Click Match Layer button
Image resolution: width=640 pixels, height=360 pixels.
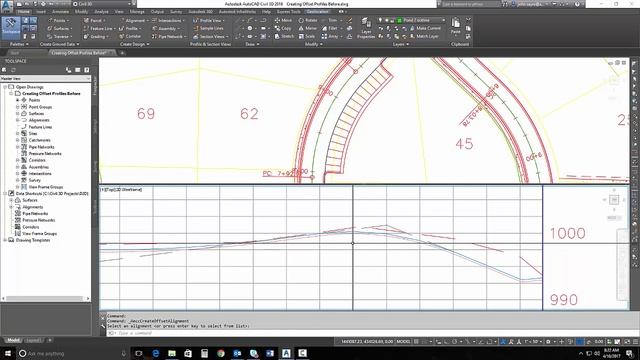(x=424, y=36)
